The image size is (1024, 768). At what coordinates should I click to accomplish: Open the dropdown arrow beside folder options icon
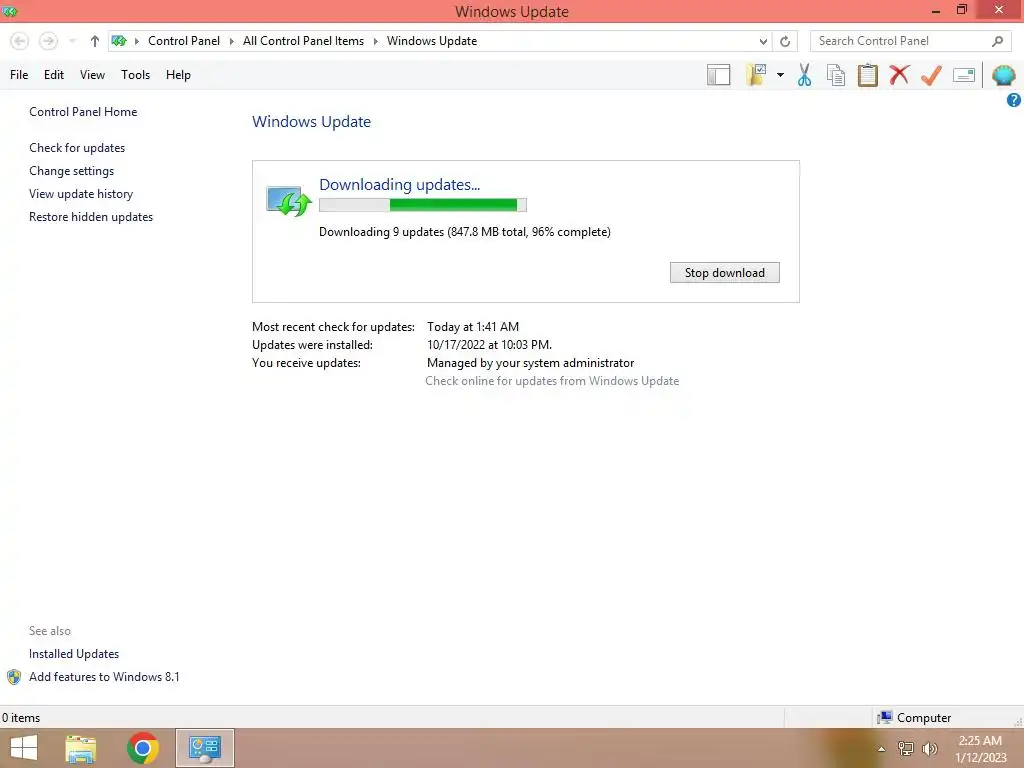[780, 75]
